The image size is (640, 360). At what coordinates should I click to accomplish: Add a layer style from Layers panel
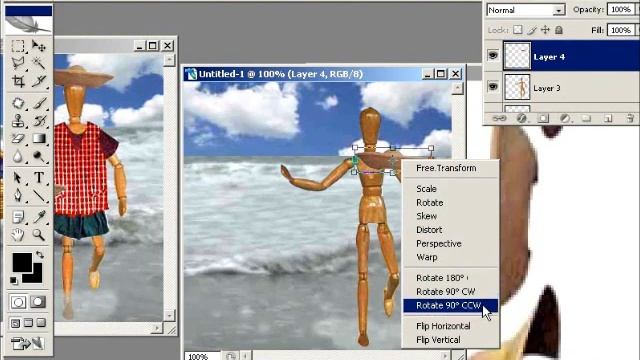(522, 118)
